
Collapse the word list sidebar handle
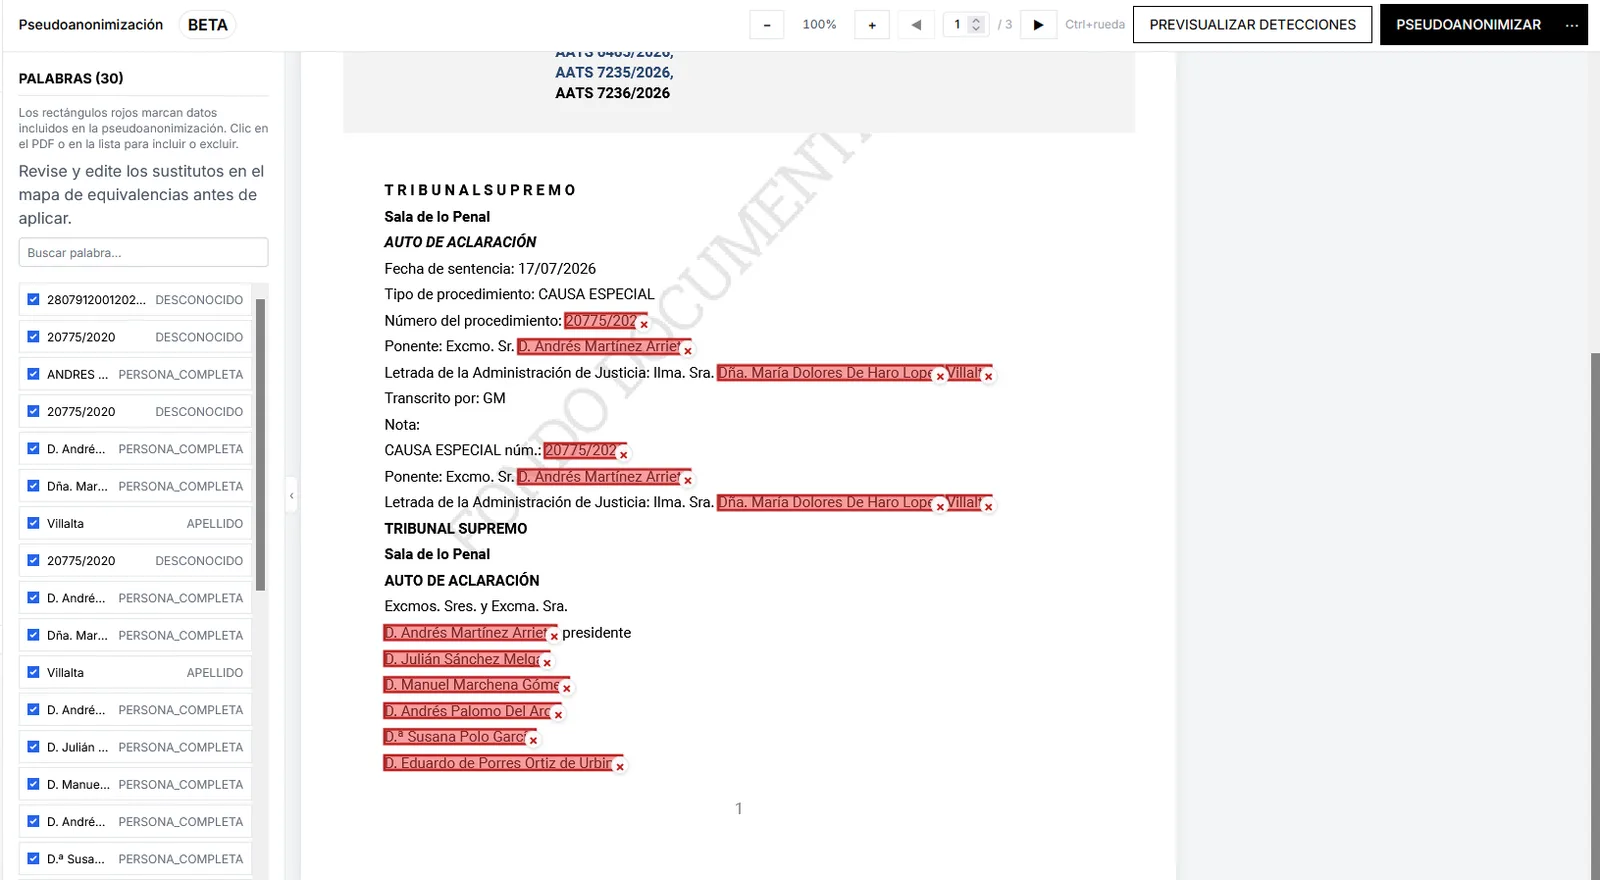click(291, 495)
